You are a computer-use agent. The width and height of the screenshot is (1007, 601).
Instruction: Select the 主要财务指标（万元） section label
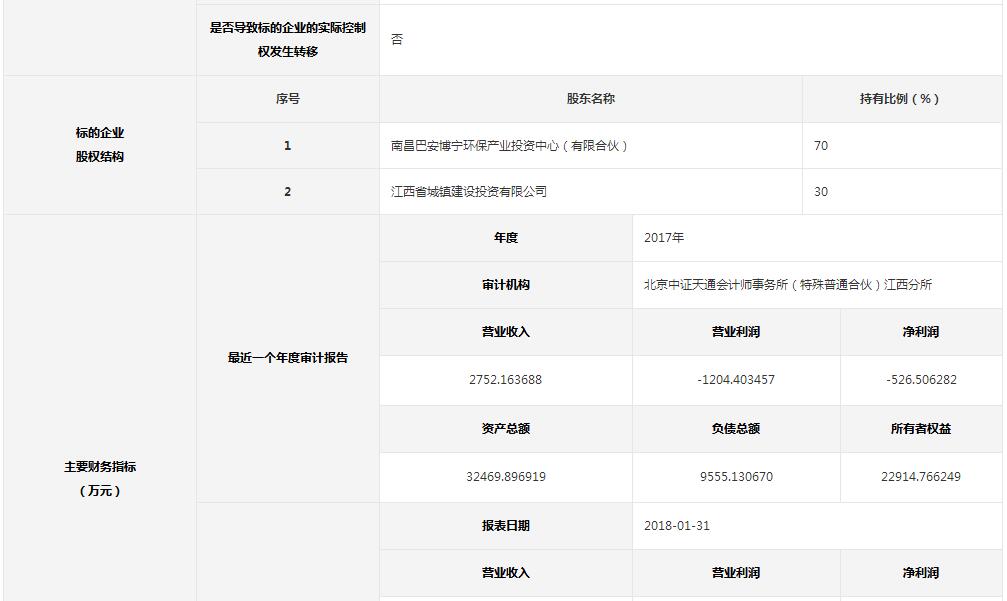click(100, 478)
